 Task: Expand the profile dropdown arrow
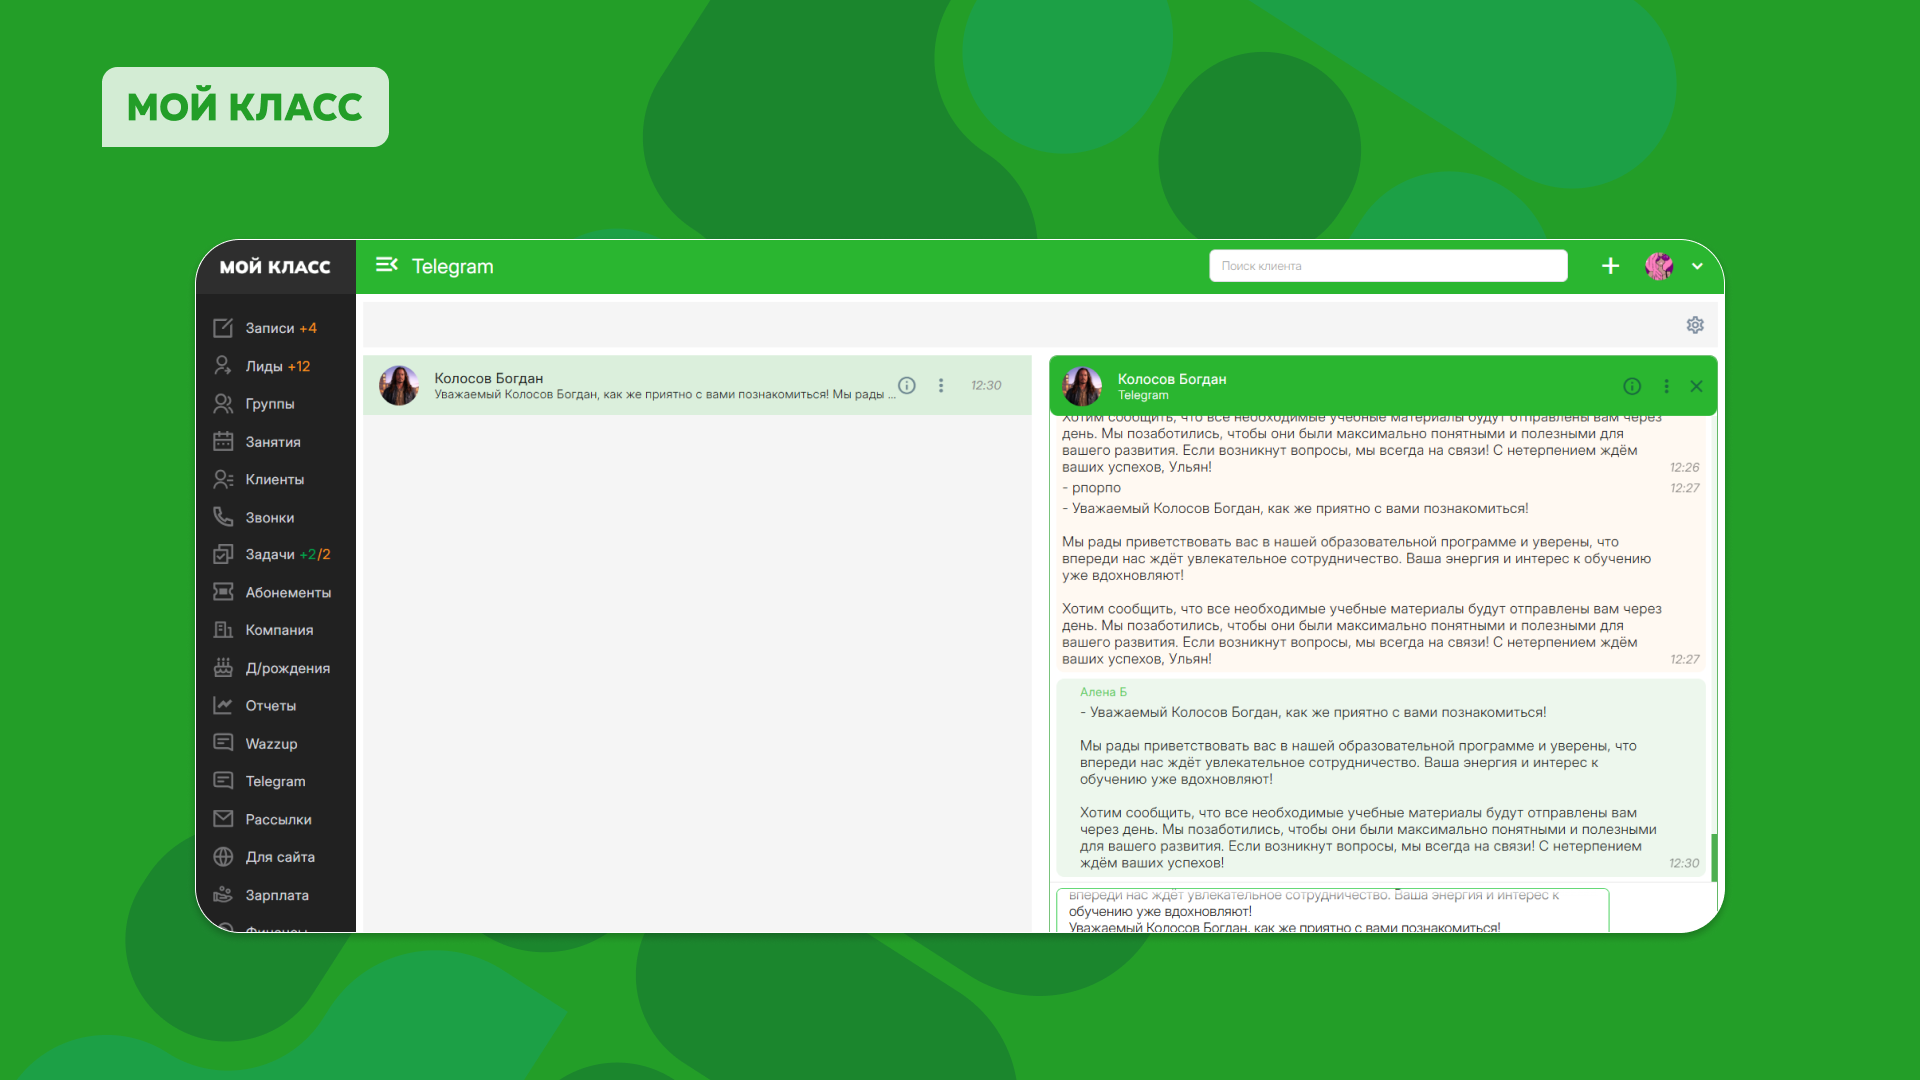click(x=1697, y=266)
